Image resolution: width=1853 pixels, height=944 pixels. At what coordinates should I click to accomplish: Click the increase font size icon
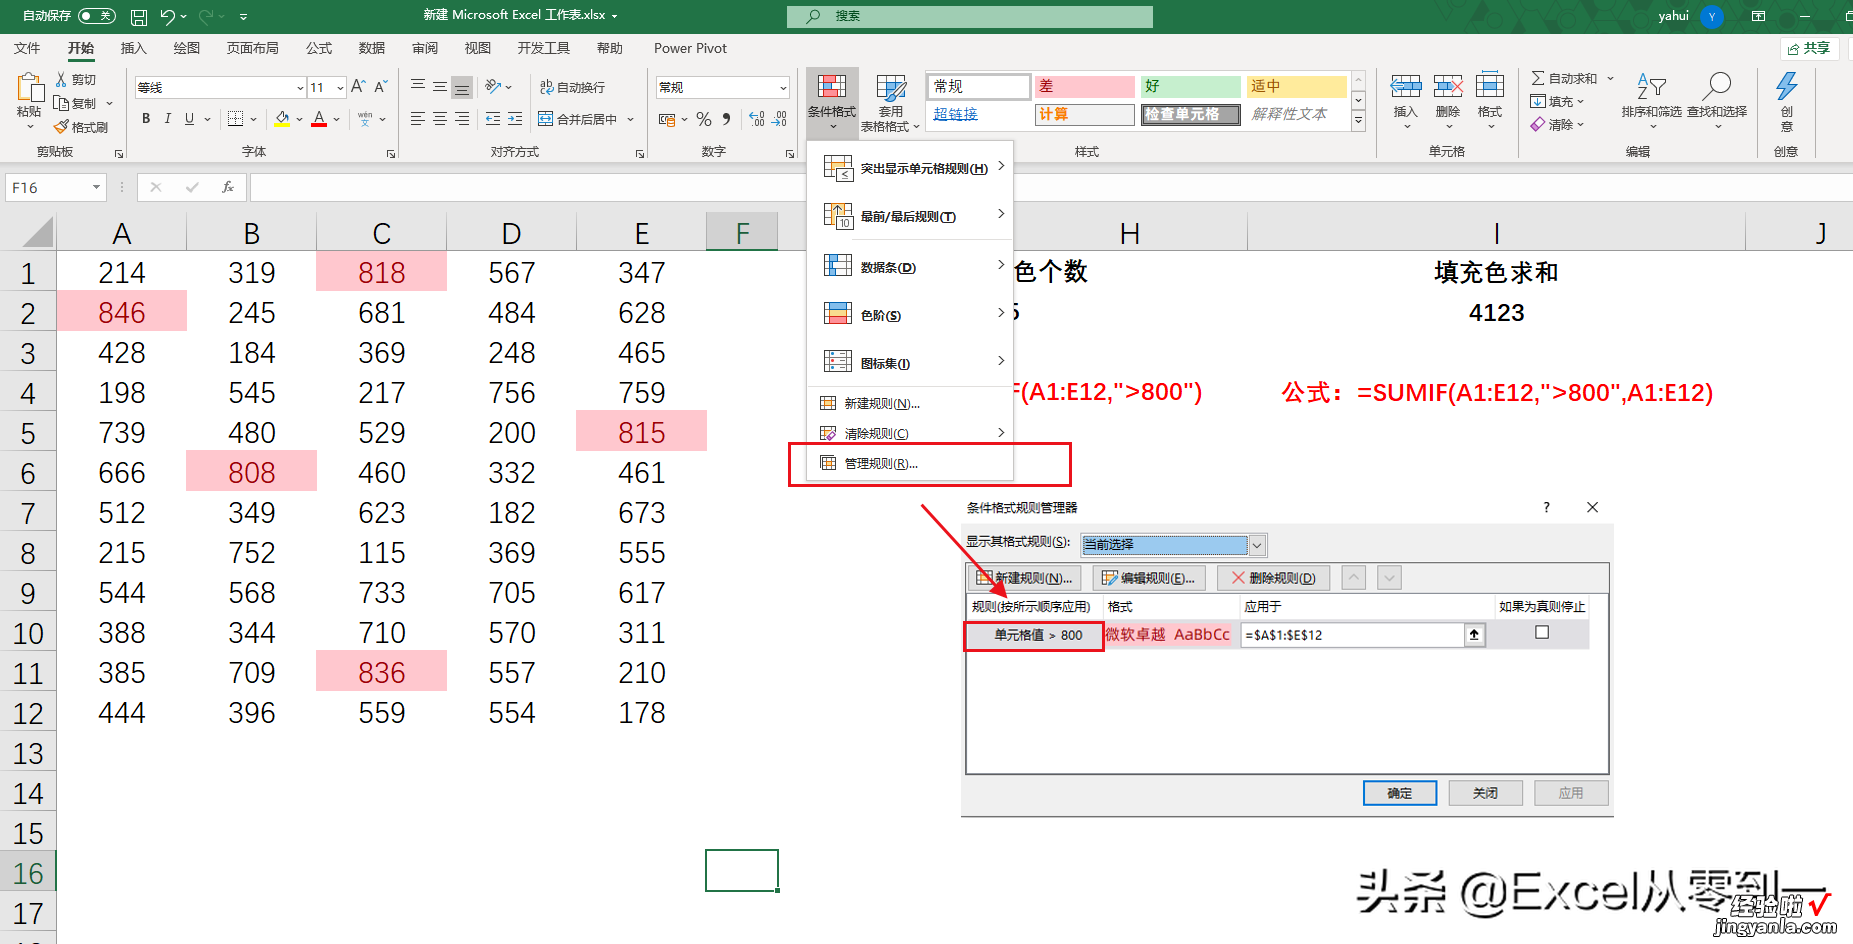point(358,87)
